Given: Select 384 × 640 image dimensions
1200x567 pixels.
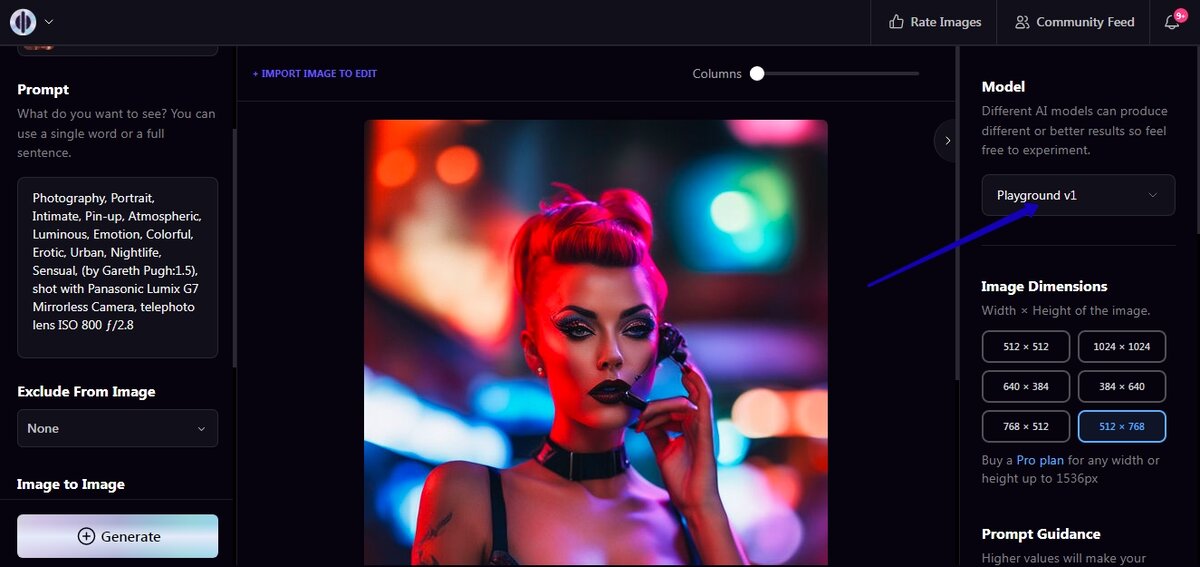Looking at the screenshot, I should pyautogui.click(x=1122, y=386).
